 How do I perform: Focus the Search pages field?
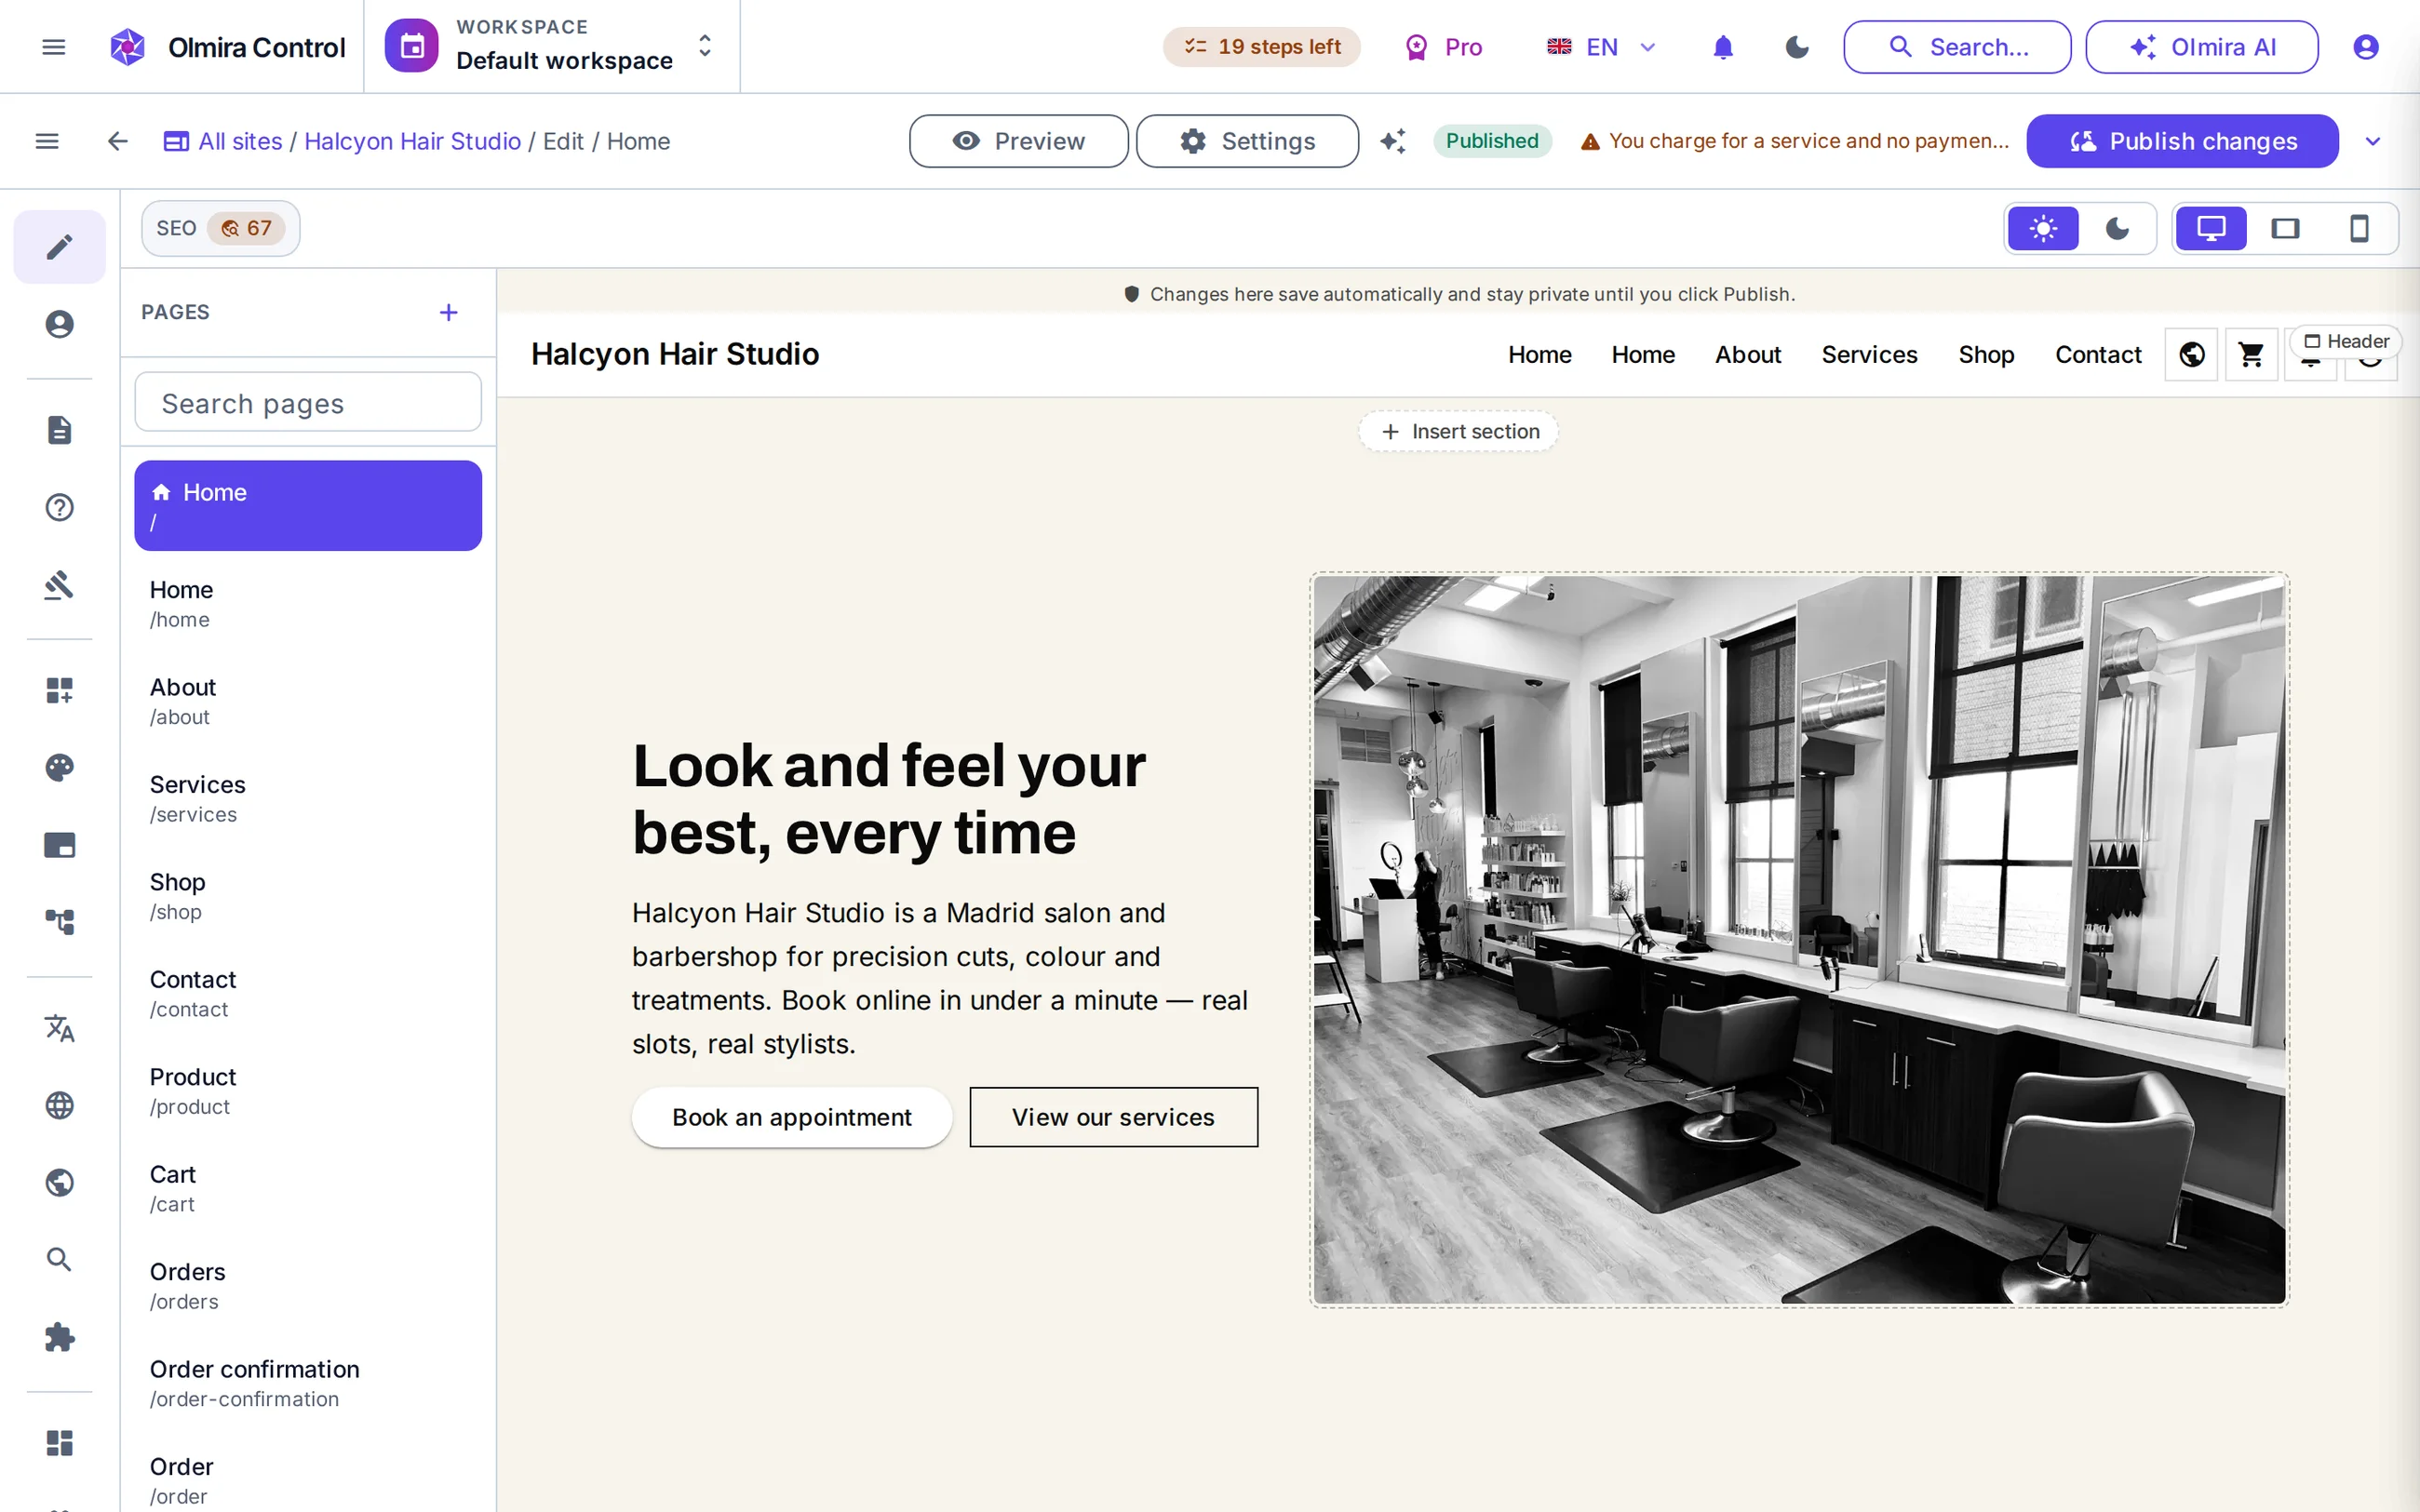[x=308, y=403]
